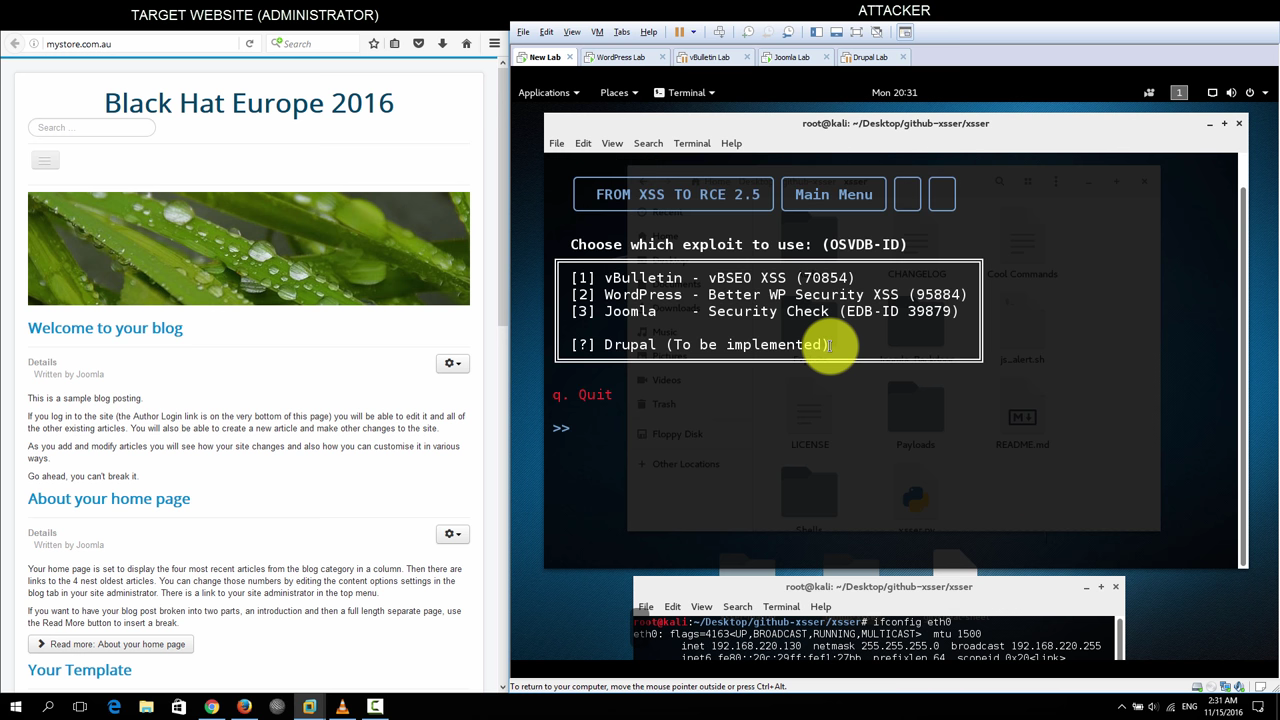The width and height of the screenshot is (1280, 720).
Task: Open the Firefox bookmarks library icon
Action: tap(395, 44)
